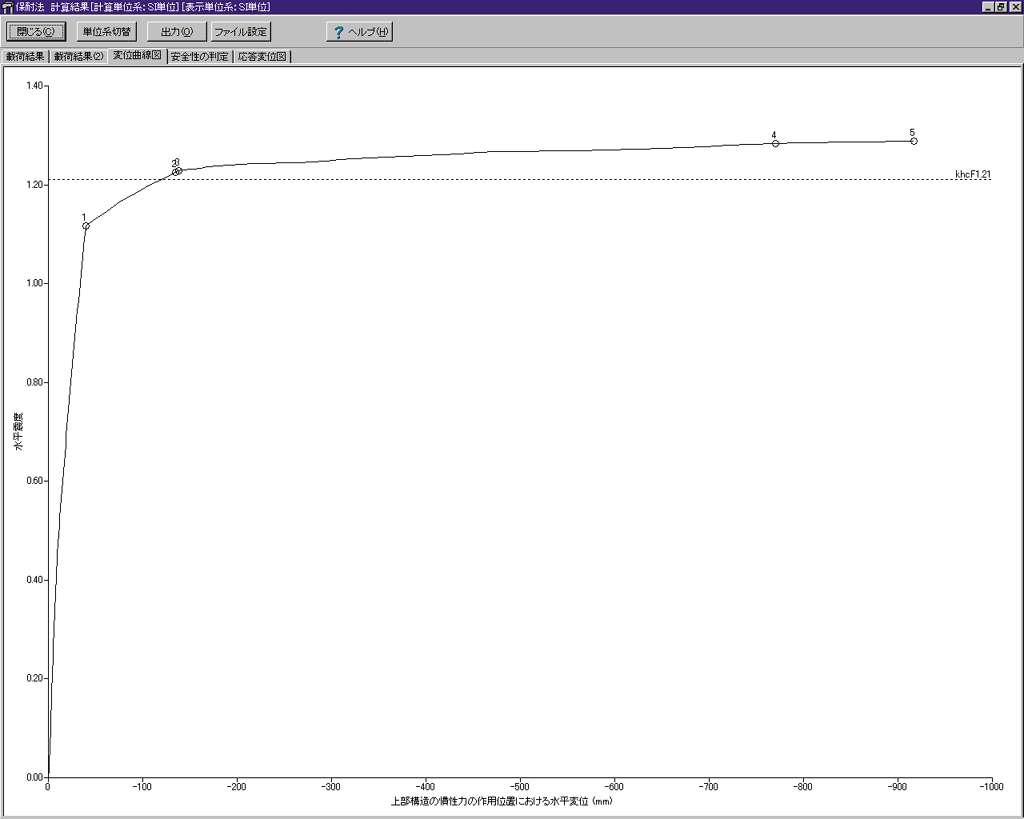Click the khcF1.21 dashed line label
This screenshot has width=1024, height=819.
click(x=972, y=175)
